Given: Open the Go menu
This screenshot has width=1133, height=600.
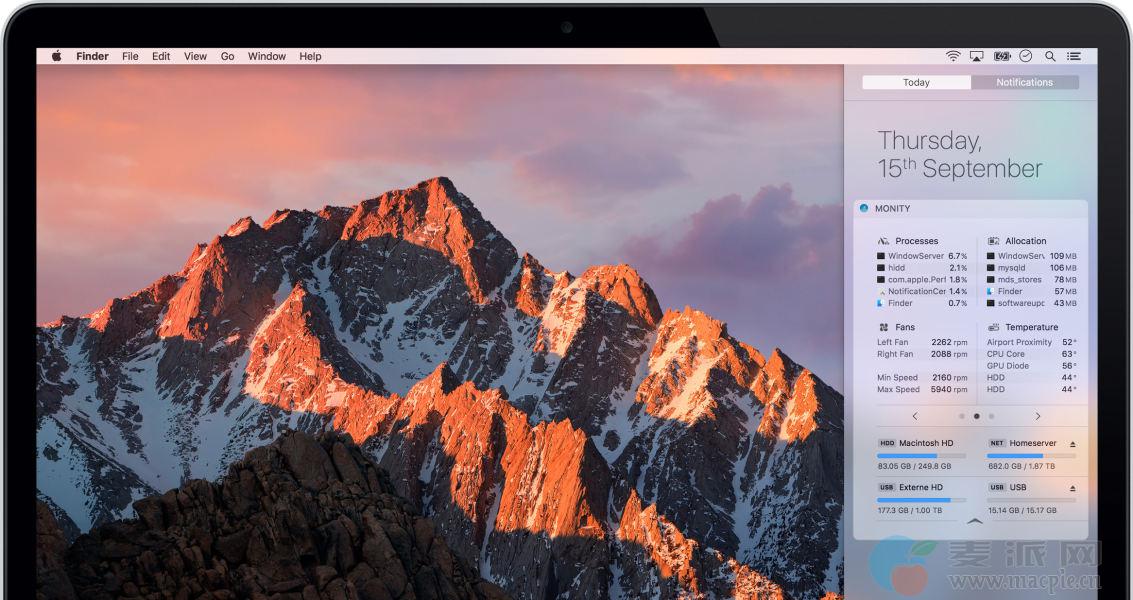Looking at the screenshot, I should tap(227, 56).
